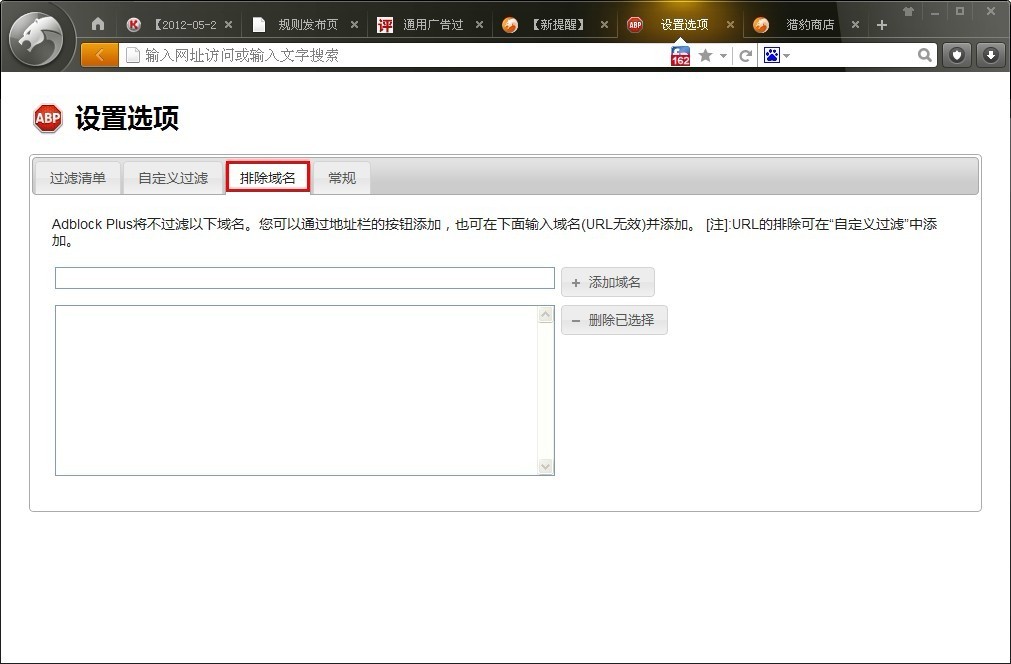Select the 常规 settings tab

342,178
